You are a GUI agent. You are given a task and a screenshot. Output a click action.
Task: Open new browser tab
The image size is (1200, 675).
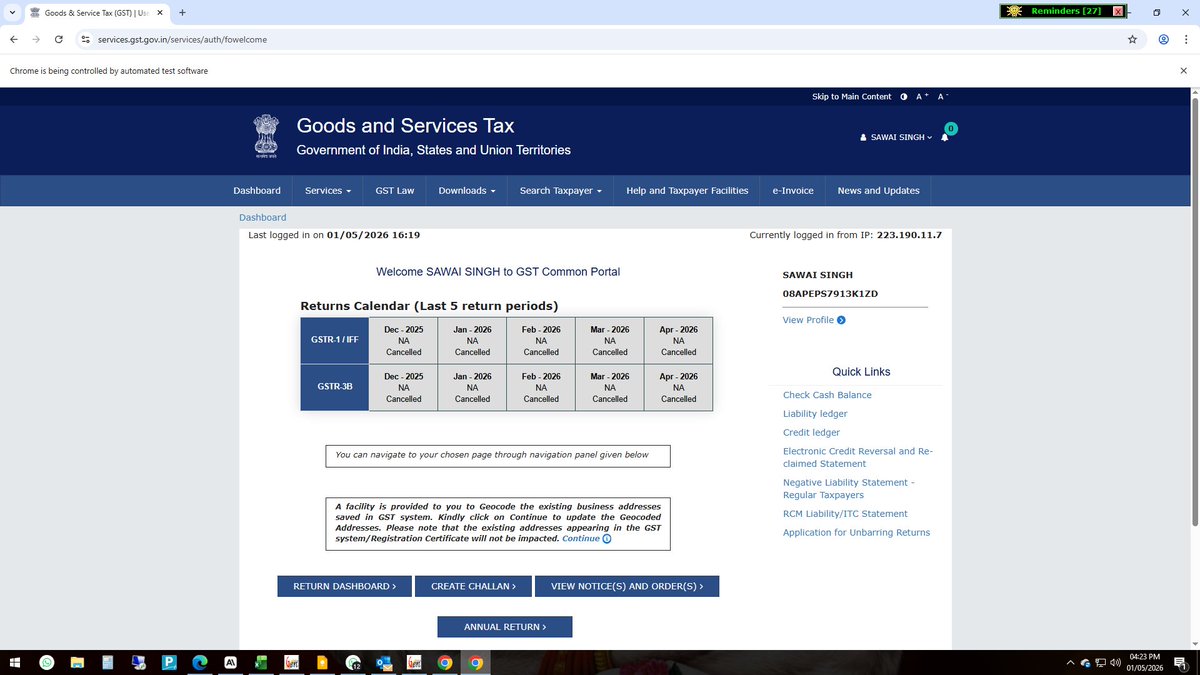point(182,12)
